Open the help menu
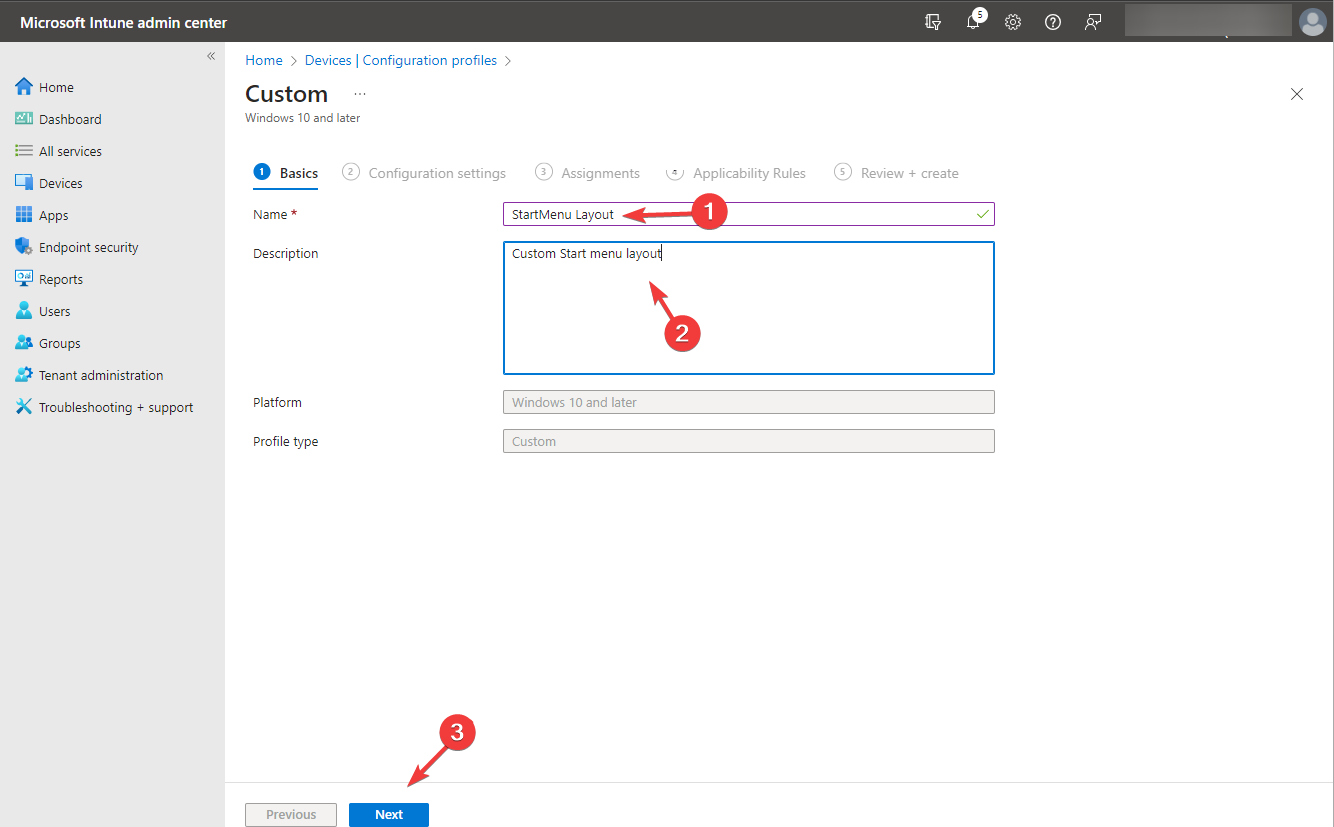 tap(1052, 21)
